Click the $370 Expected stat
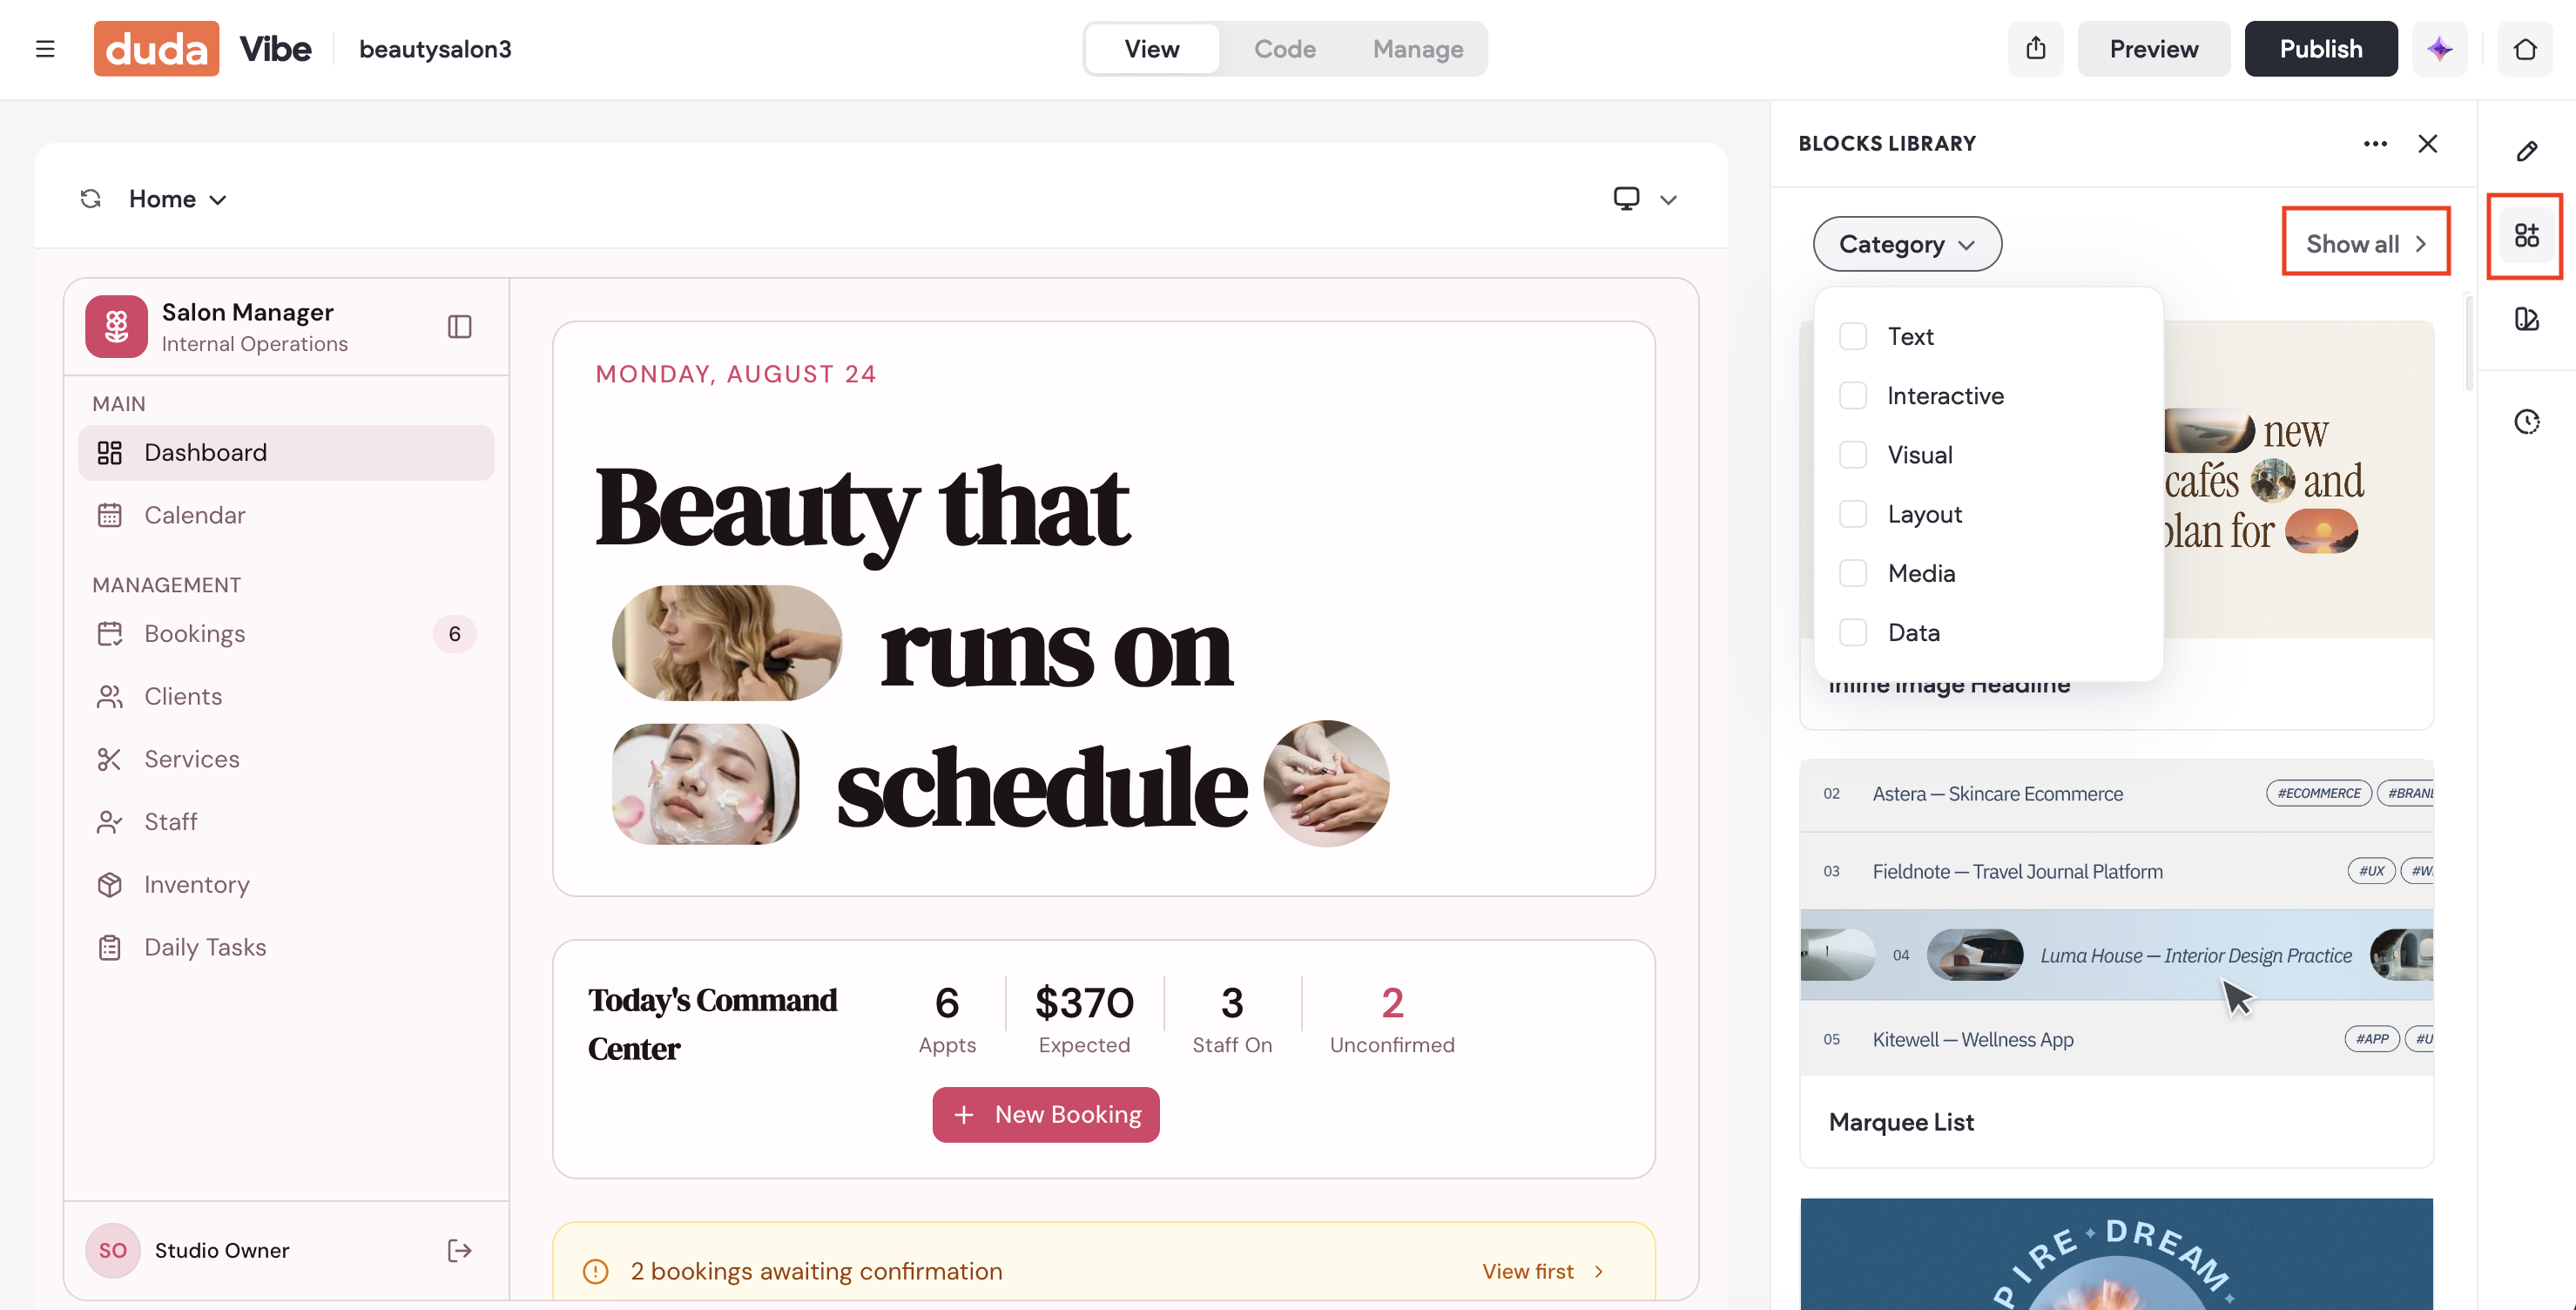The width and height of the screenshot is (2576, 1310). [1084, 1018]
